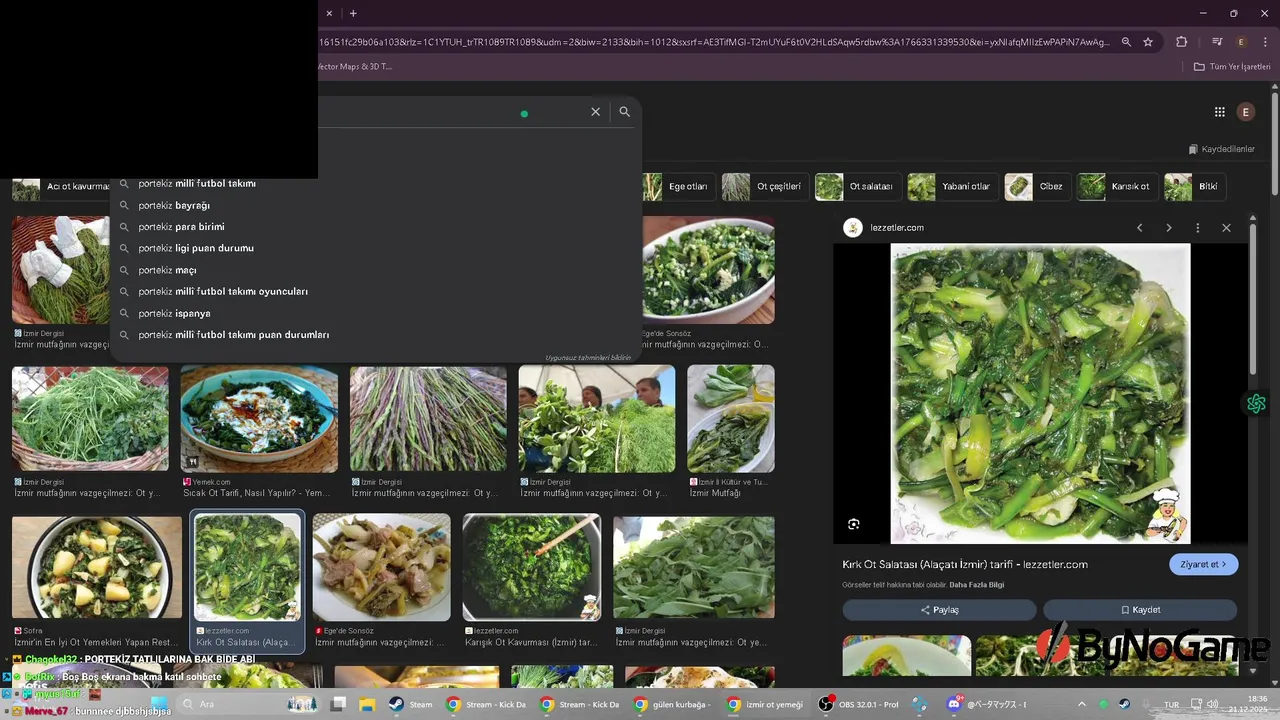Filter images by Karışık ot chip
The height and width of the screenshot is (720, 1280).
tap(1116, 187)
